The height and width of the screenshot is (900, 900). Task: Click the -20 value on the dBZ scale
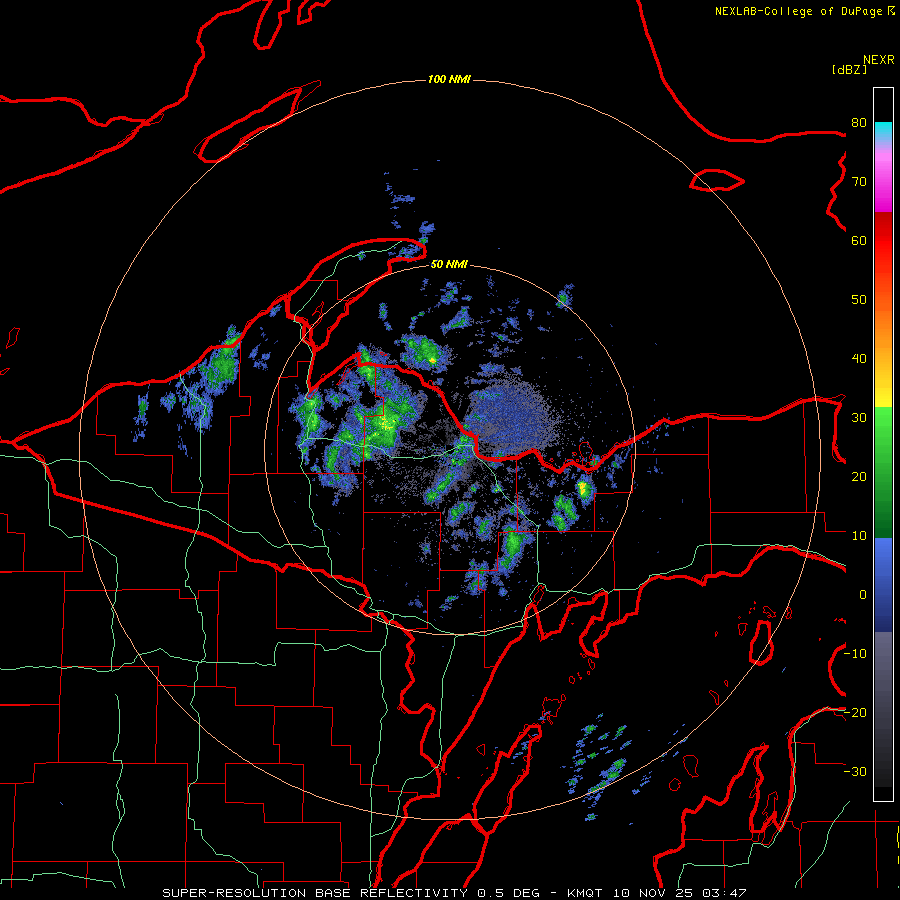[x=855, y=712]
